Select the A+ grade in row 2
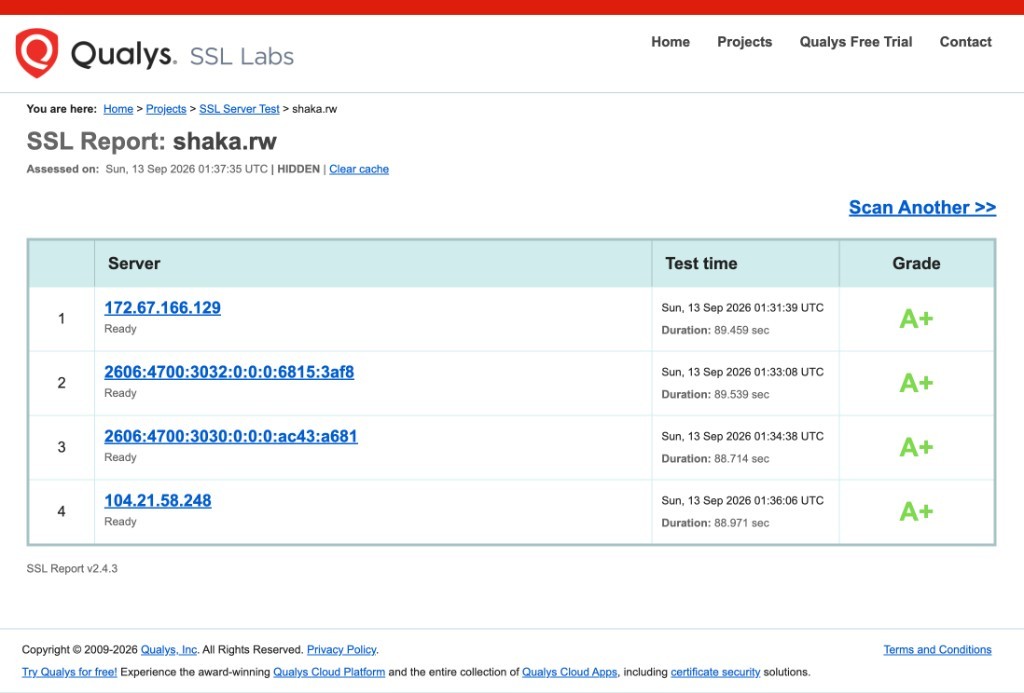The height and width of the screenshot is (693, 1024). tap(916, 383)
